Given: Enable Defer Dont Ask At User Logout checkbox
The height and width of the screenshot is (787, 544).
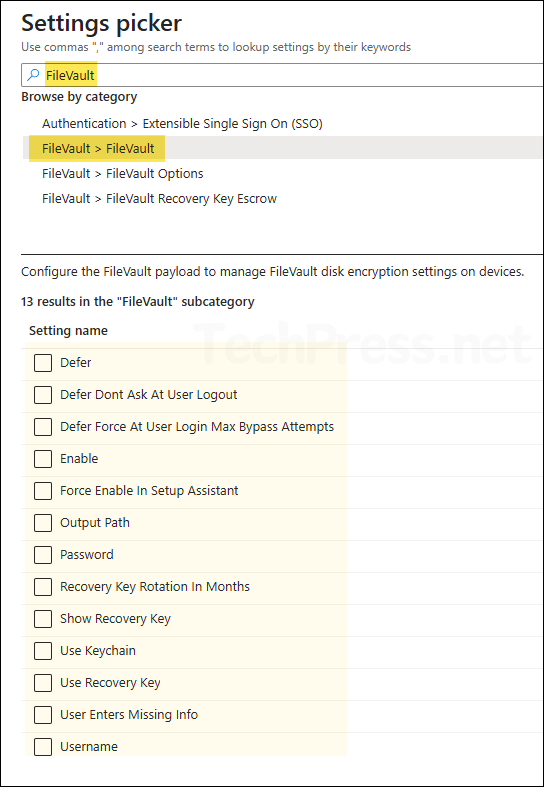Looking at the screenshot, I should point(43,395).
